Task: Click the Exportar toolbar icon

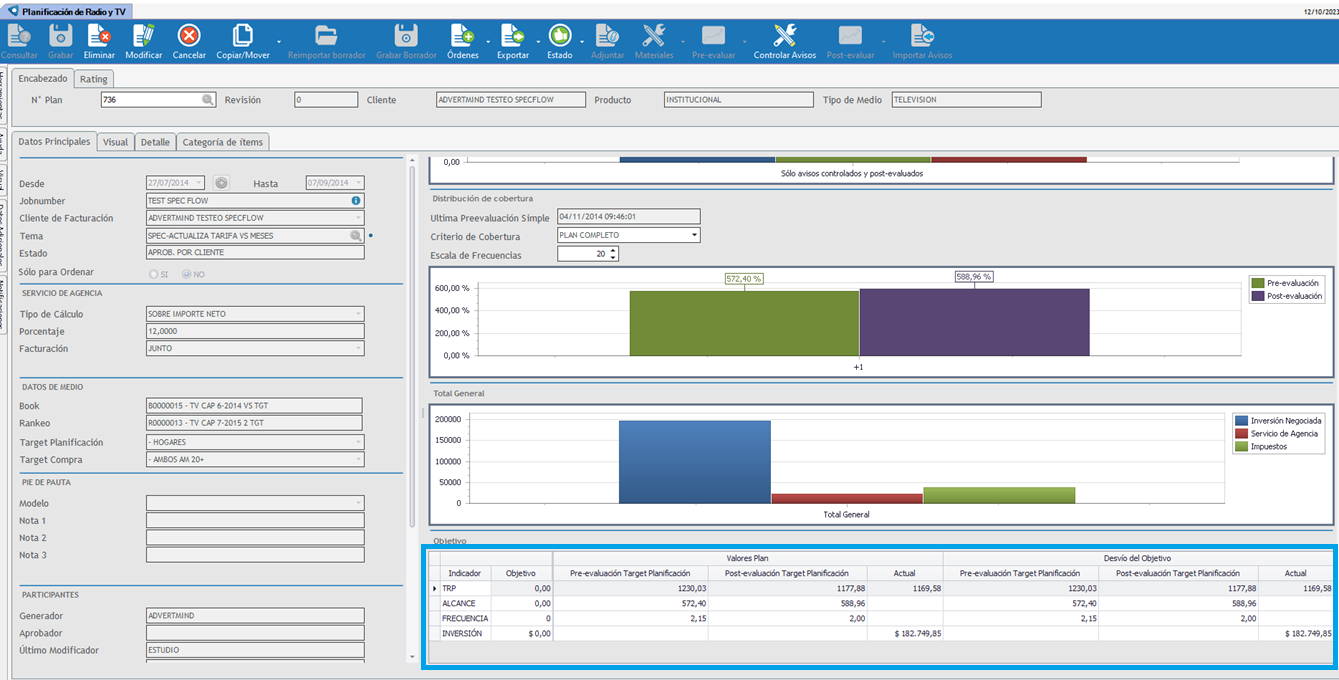Action: click(513, 36)
